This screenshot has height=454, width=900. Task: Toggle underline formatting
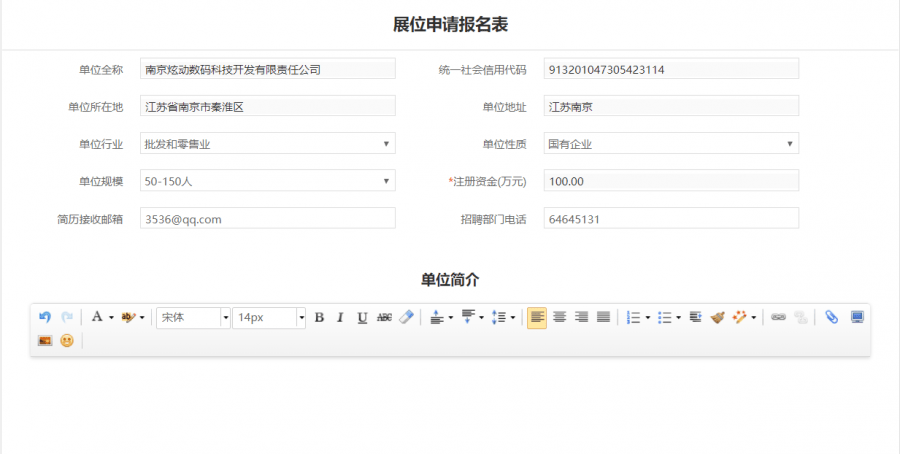[362, 317]
